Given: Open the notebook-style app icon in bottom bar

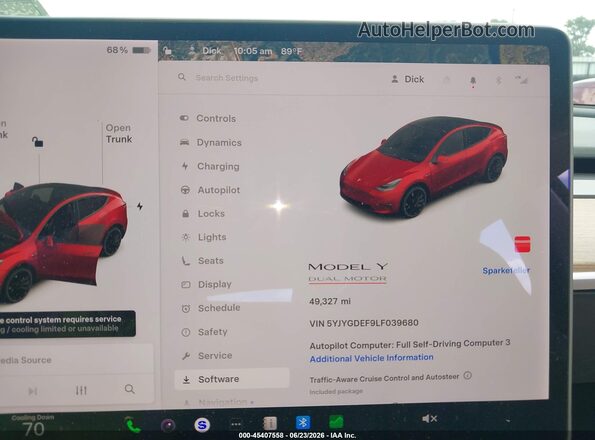Looking at the screenshot, I should [270, 423].
